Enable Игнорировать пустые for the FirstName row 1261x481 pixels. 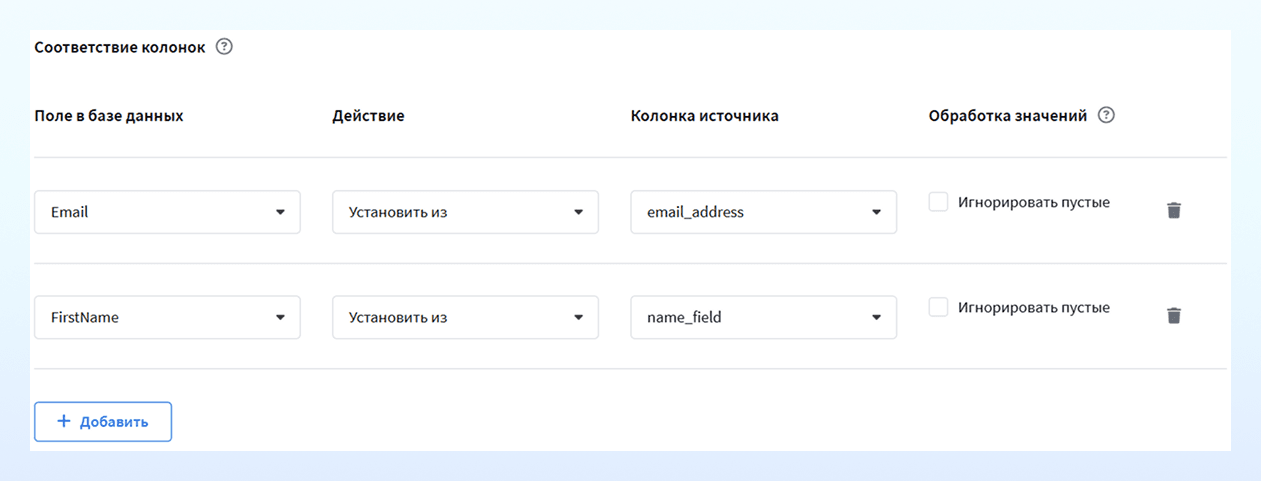pyautogui.click(x=938, y=307)
